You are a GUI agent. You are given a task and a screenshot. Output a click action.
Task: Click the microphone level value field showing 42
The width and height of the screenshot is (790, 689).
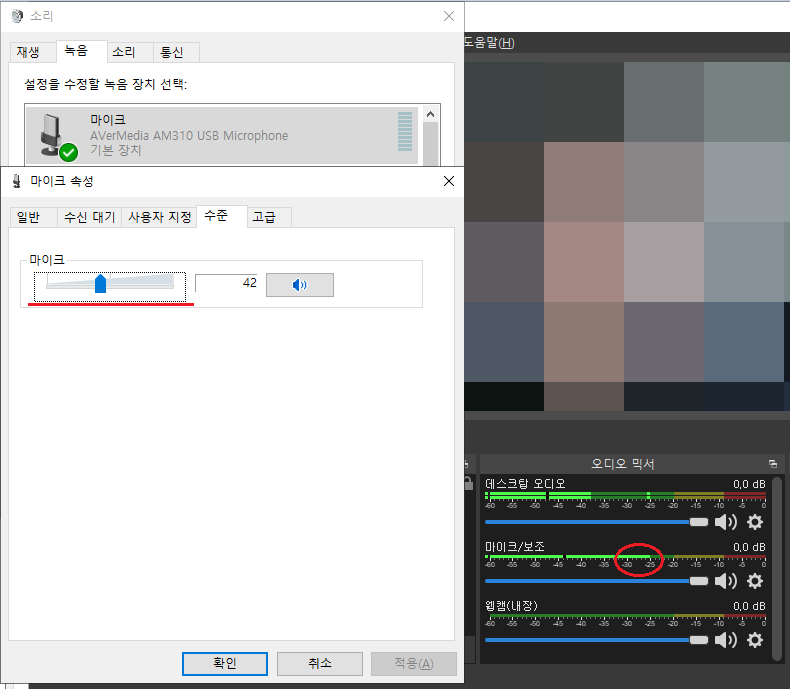[x=226, y=283]
